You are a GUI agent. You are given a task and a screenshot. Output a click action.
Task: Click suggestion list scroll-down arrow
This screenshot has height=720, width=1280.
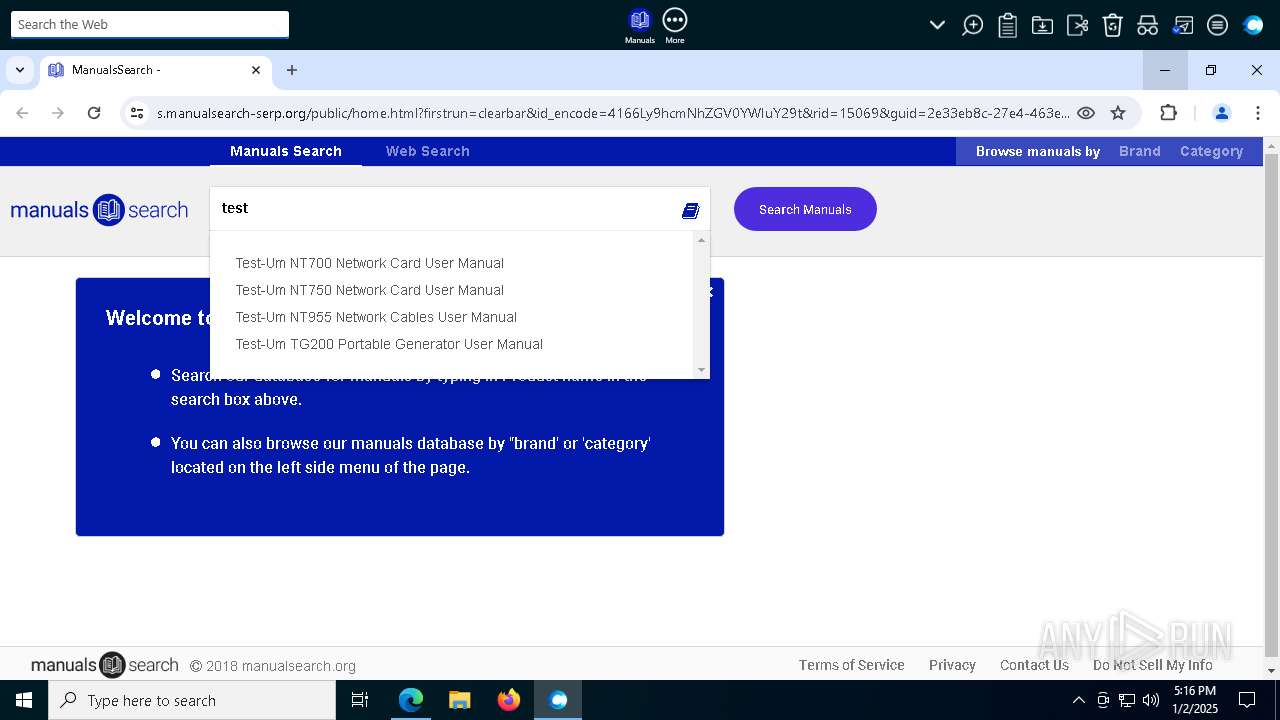[701, 370]
